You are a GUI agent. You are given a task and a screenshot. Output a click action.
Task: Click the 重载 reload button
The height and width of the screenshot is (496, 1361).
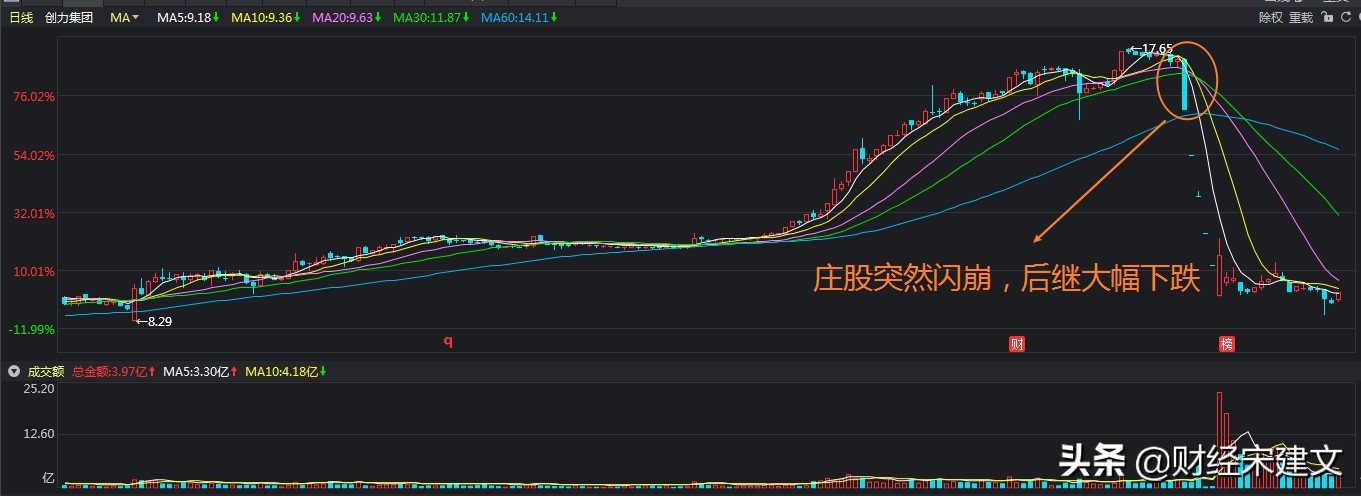click(1301, 18)
